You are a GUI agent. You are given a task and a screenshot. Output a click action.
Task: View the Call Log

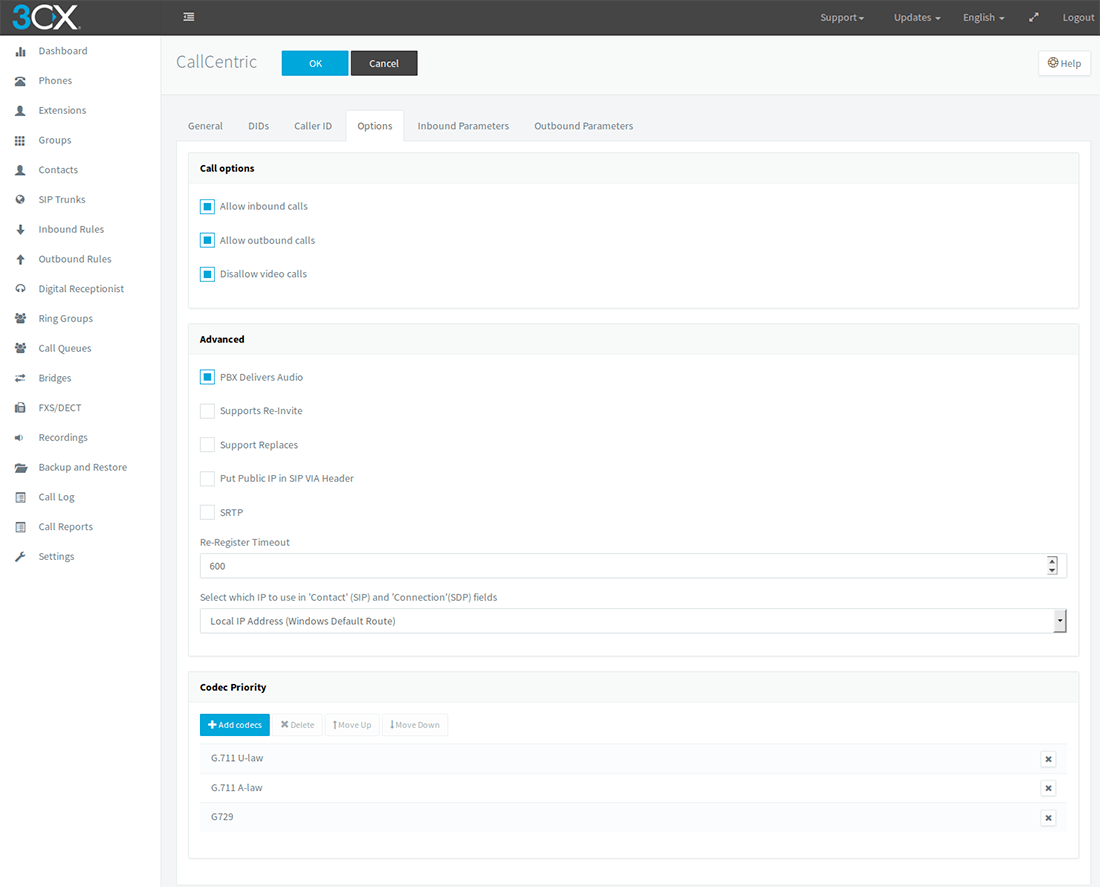(x=56, y=496)
